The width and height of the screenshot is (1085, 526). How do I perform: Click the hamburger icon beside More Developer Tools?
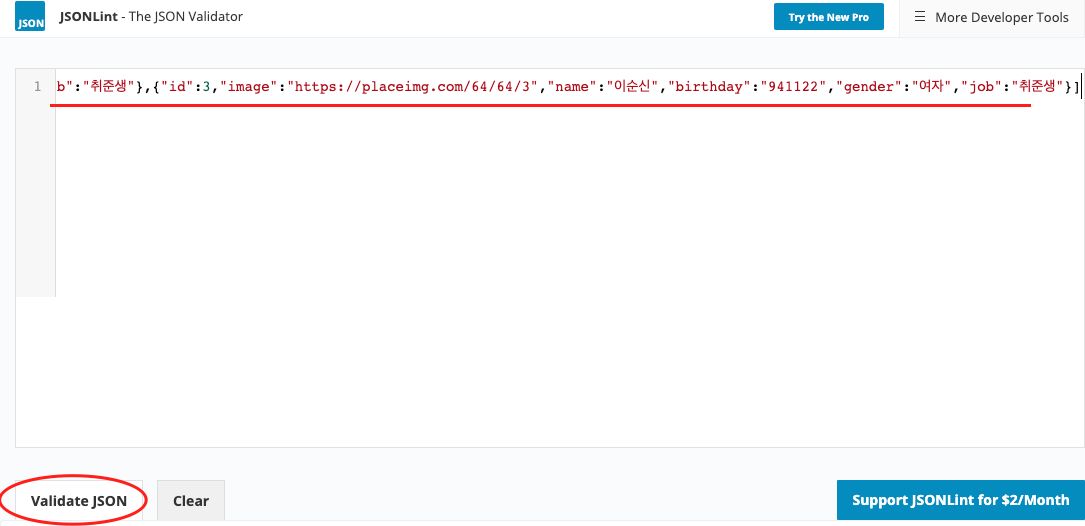click(920, 17)
